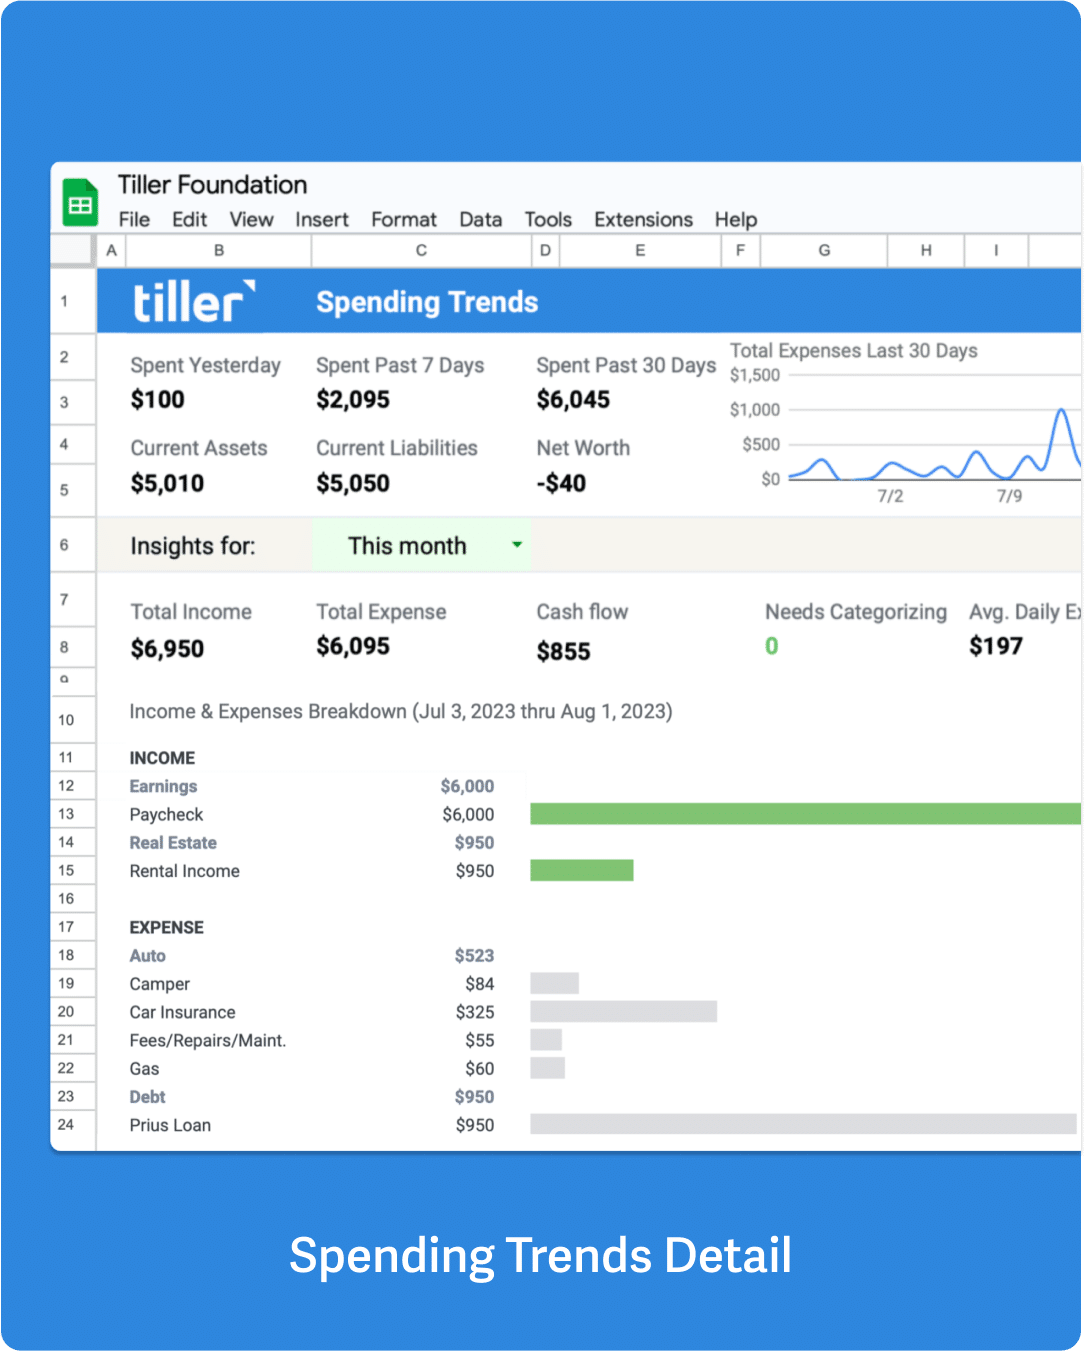
Task: Click Net Worth value -$40
Action: click(x=561, y=484)
